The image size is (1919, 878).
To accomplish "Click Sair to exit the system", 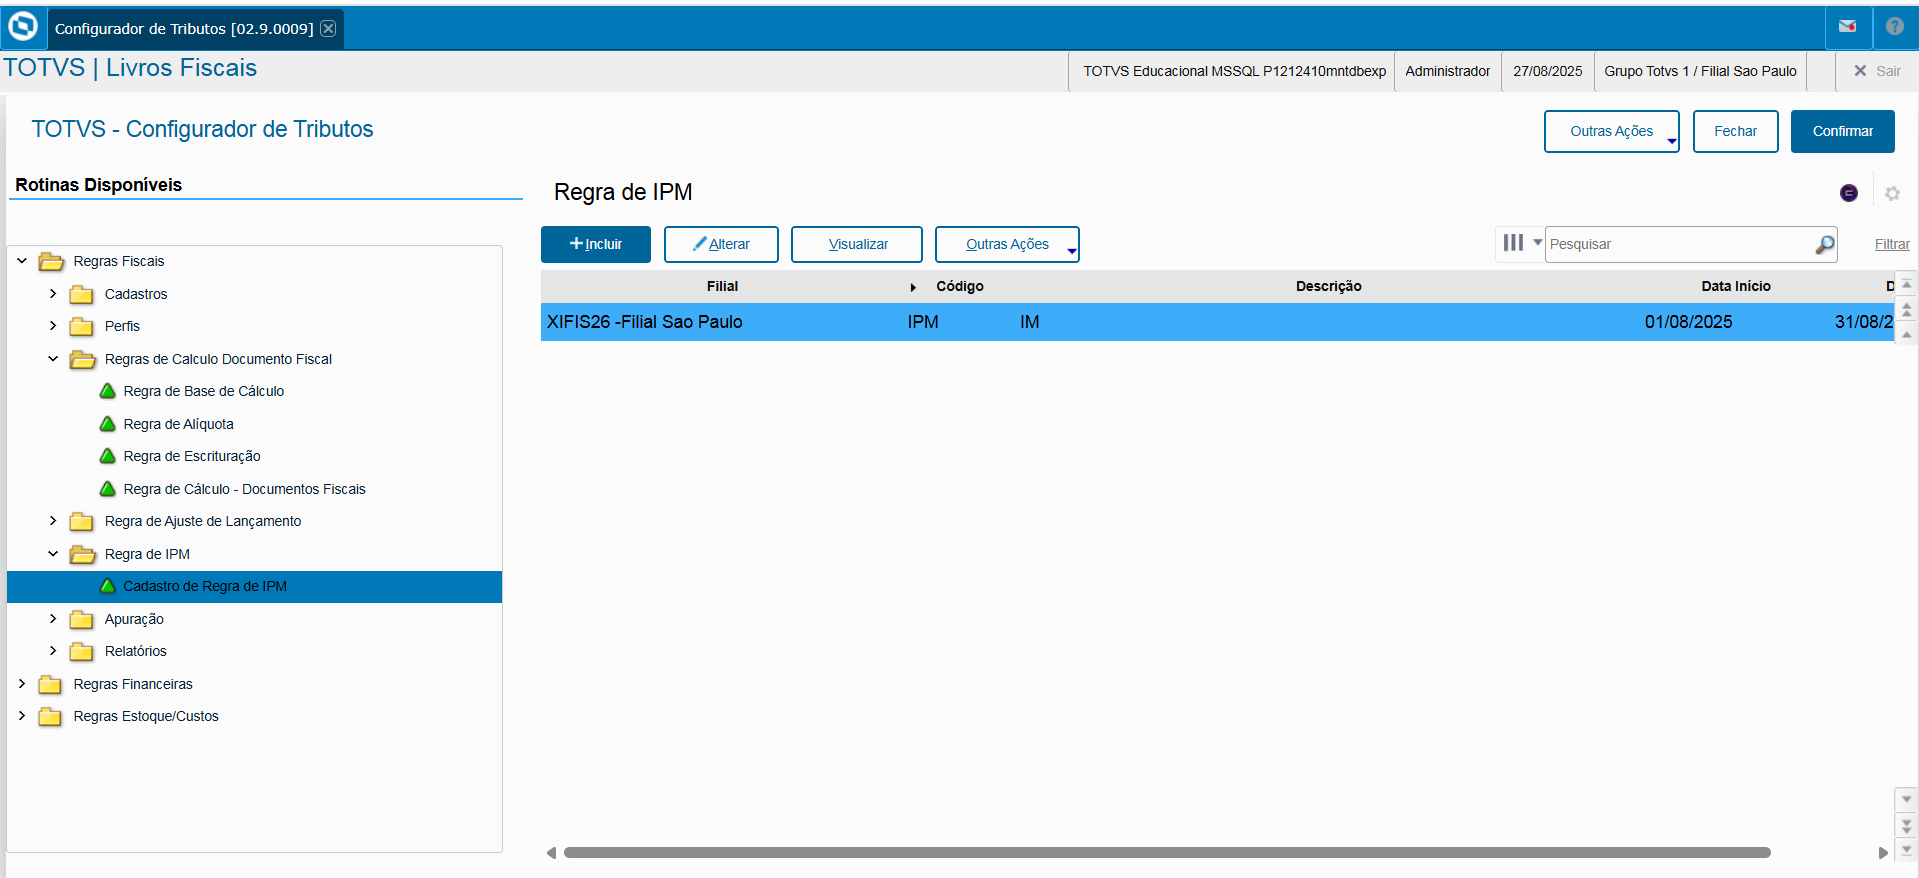I will pyautogui.click(x=1877, y=71).
